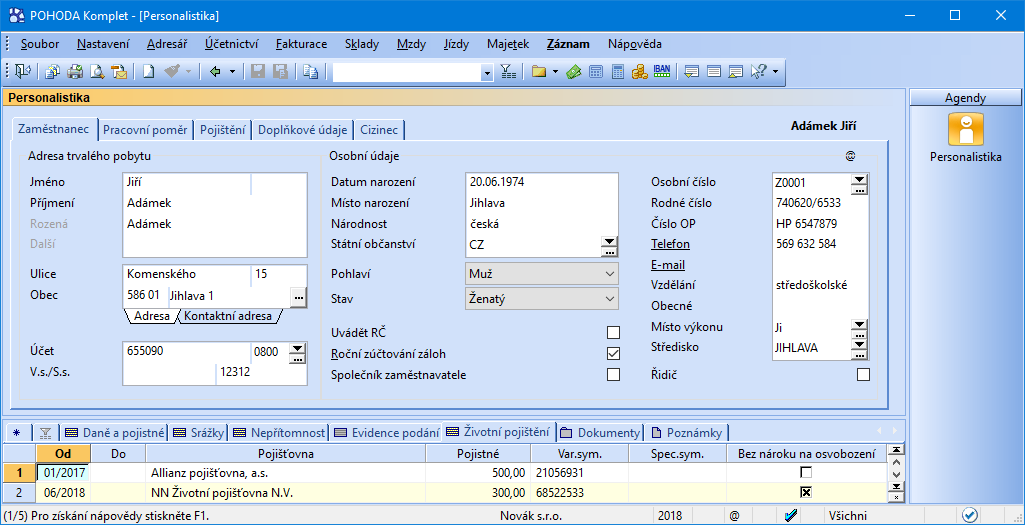1025x525 pixels.
Task: Switch to the Pojištění tab
Action: pyautogui.click(x=223, y=129)
